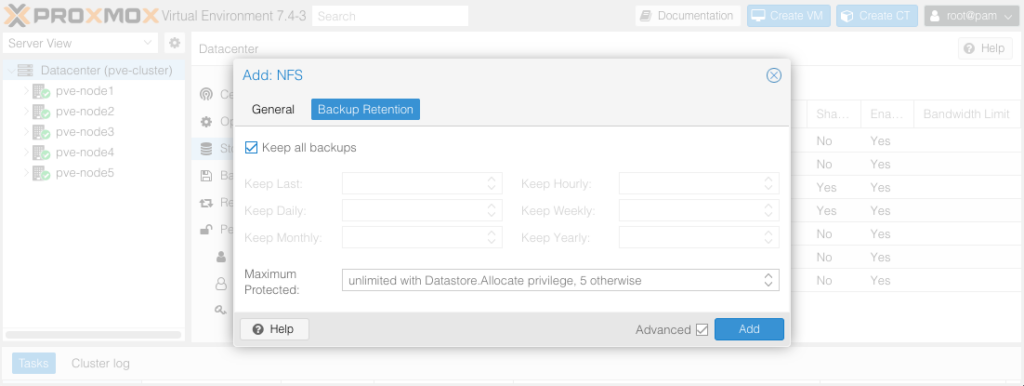Click the Bandwidth Limit column header
Viewport: 1024px width, 386px height.
[x=966, y=114]
